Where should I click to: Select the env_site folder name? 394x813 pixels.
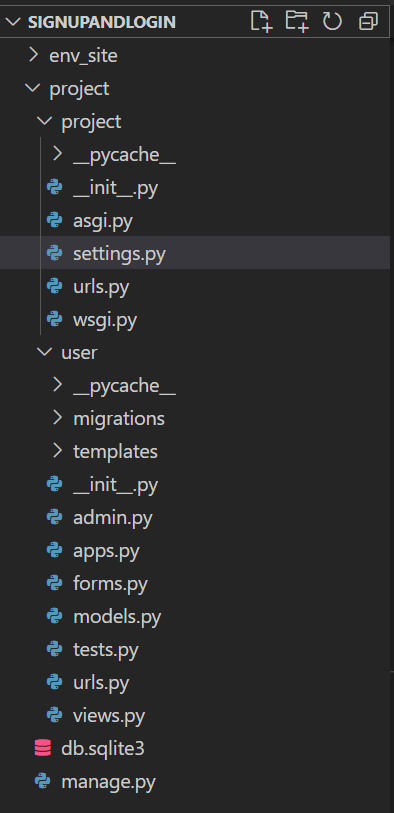tap(83, 56)
